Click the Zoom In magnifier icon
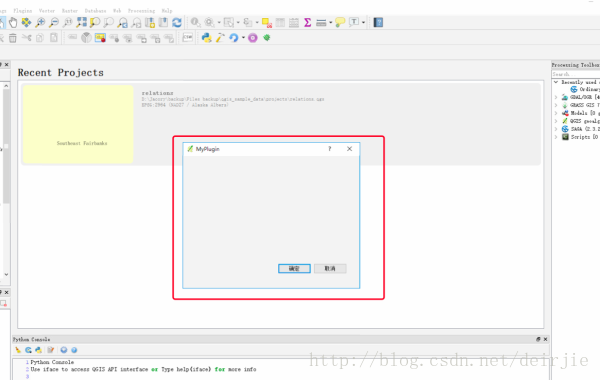 pos(40,23)
